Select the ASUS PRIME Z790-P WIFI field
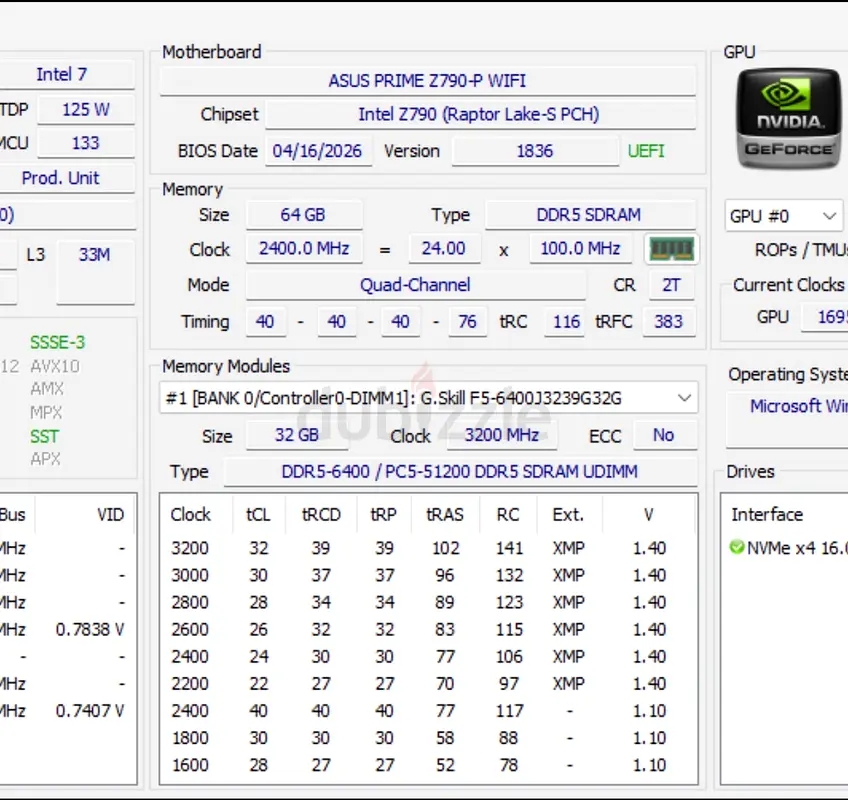 [x=427, y=81]
